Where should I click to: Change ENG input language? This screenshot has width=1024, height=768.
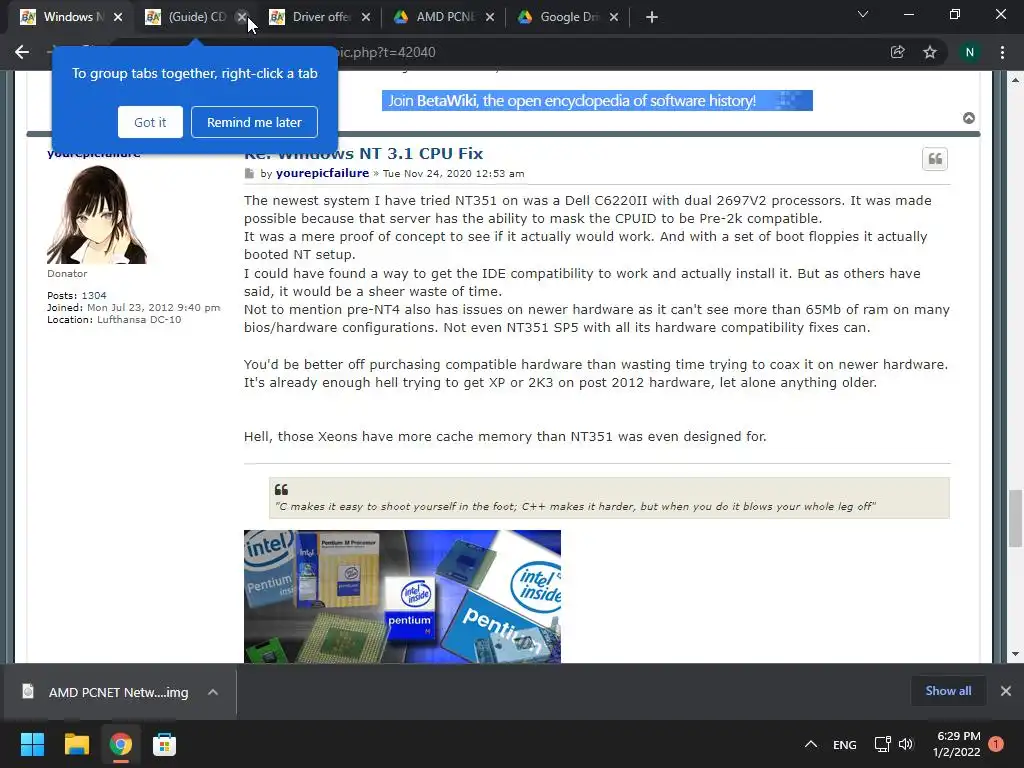tap(844, 744)
